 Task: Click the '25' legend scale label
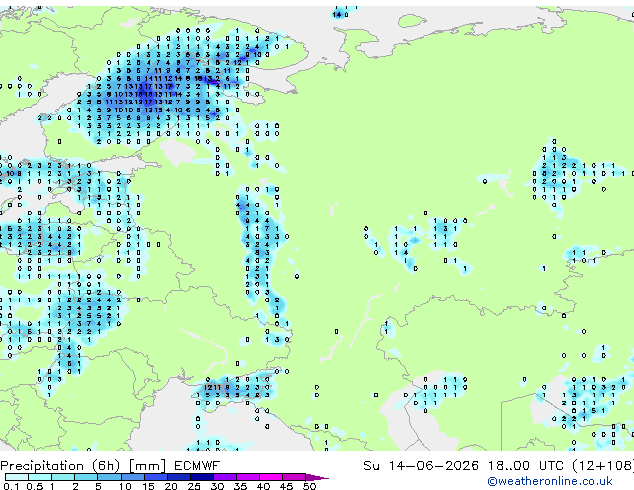(194, 486)
